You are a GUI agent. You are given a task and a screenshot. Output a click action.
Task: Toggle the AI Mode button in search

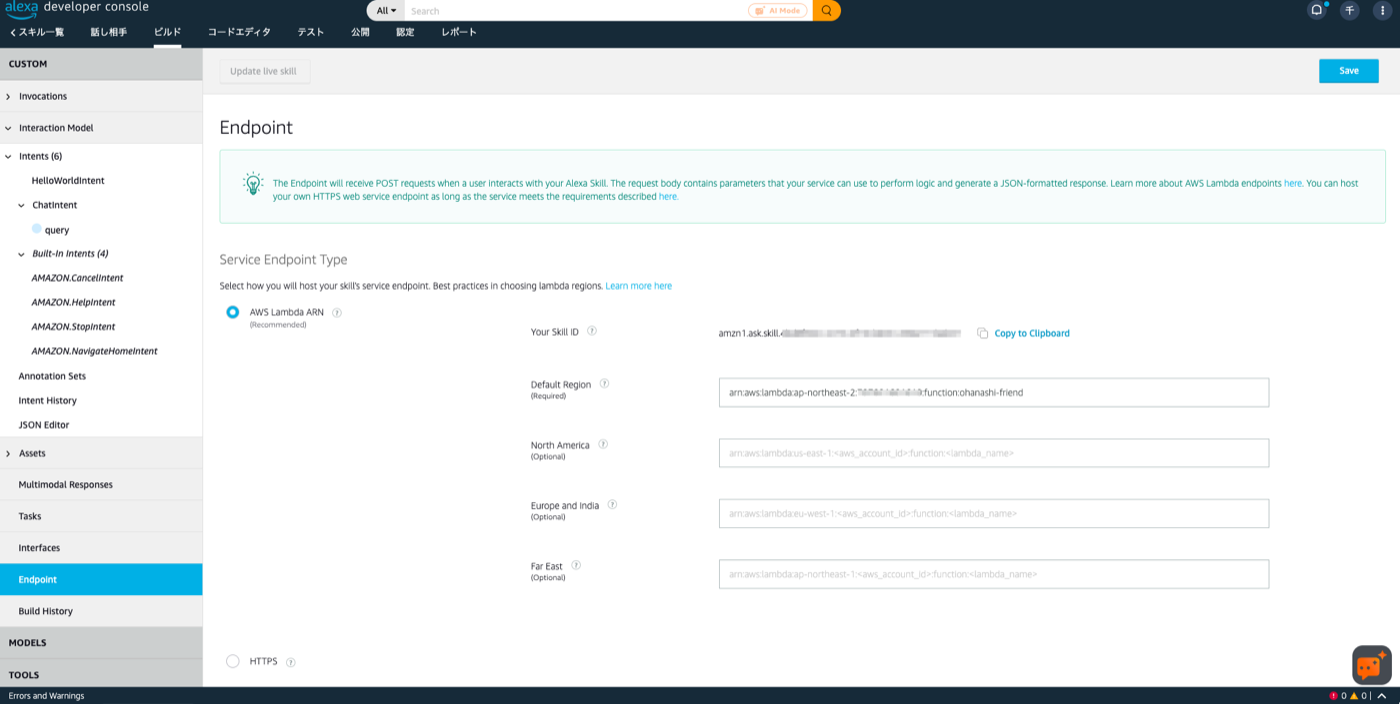(777, 11)
